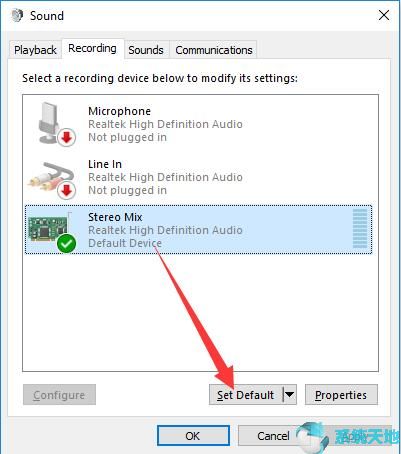This screenshot has width=401, height=454.
Task: Close the Sound window
Action: click(384, 15)
